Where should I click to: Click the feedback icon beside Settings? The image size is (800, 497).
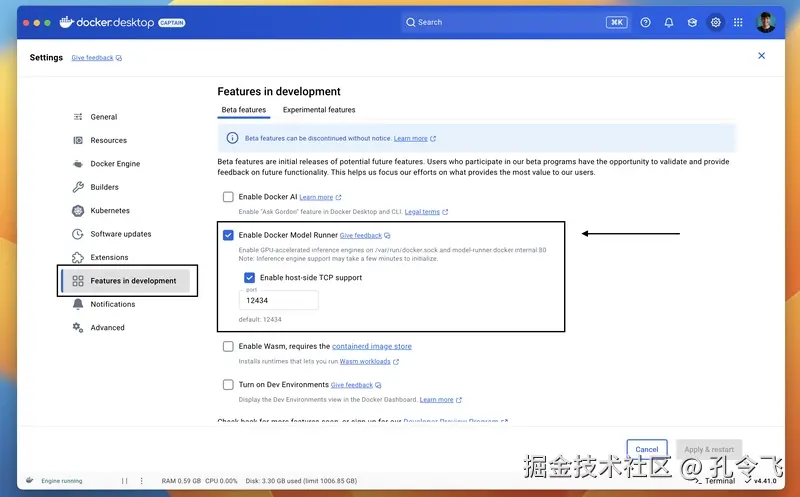(118, 58)
